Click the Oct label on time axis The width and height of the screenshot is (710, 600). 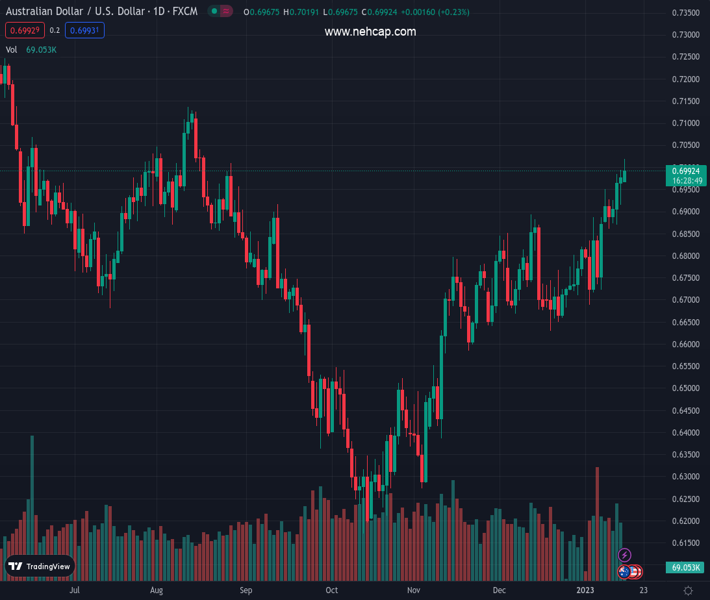pos(332,591)
